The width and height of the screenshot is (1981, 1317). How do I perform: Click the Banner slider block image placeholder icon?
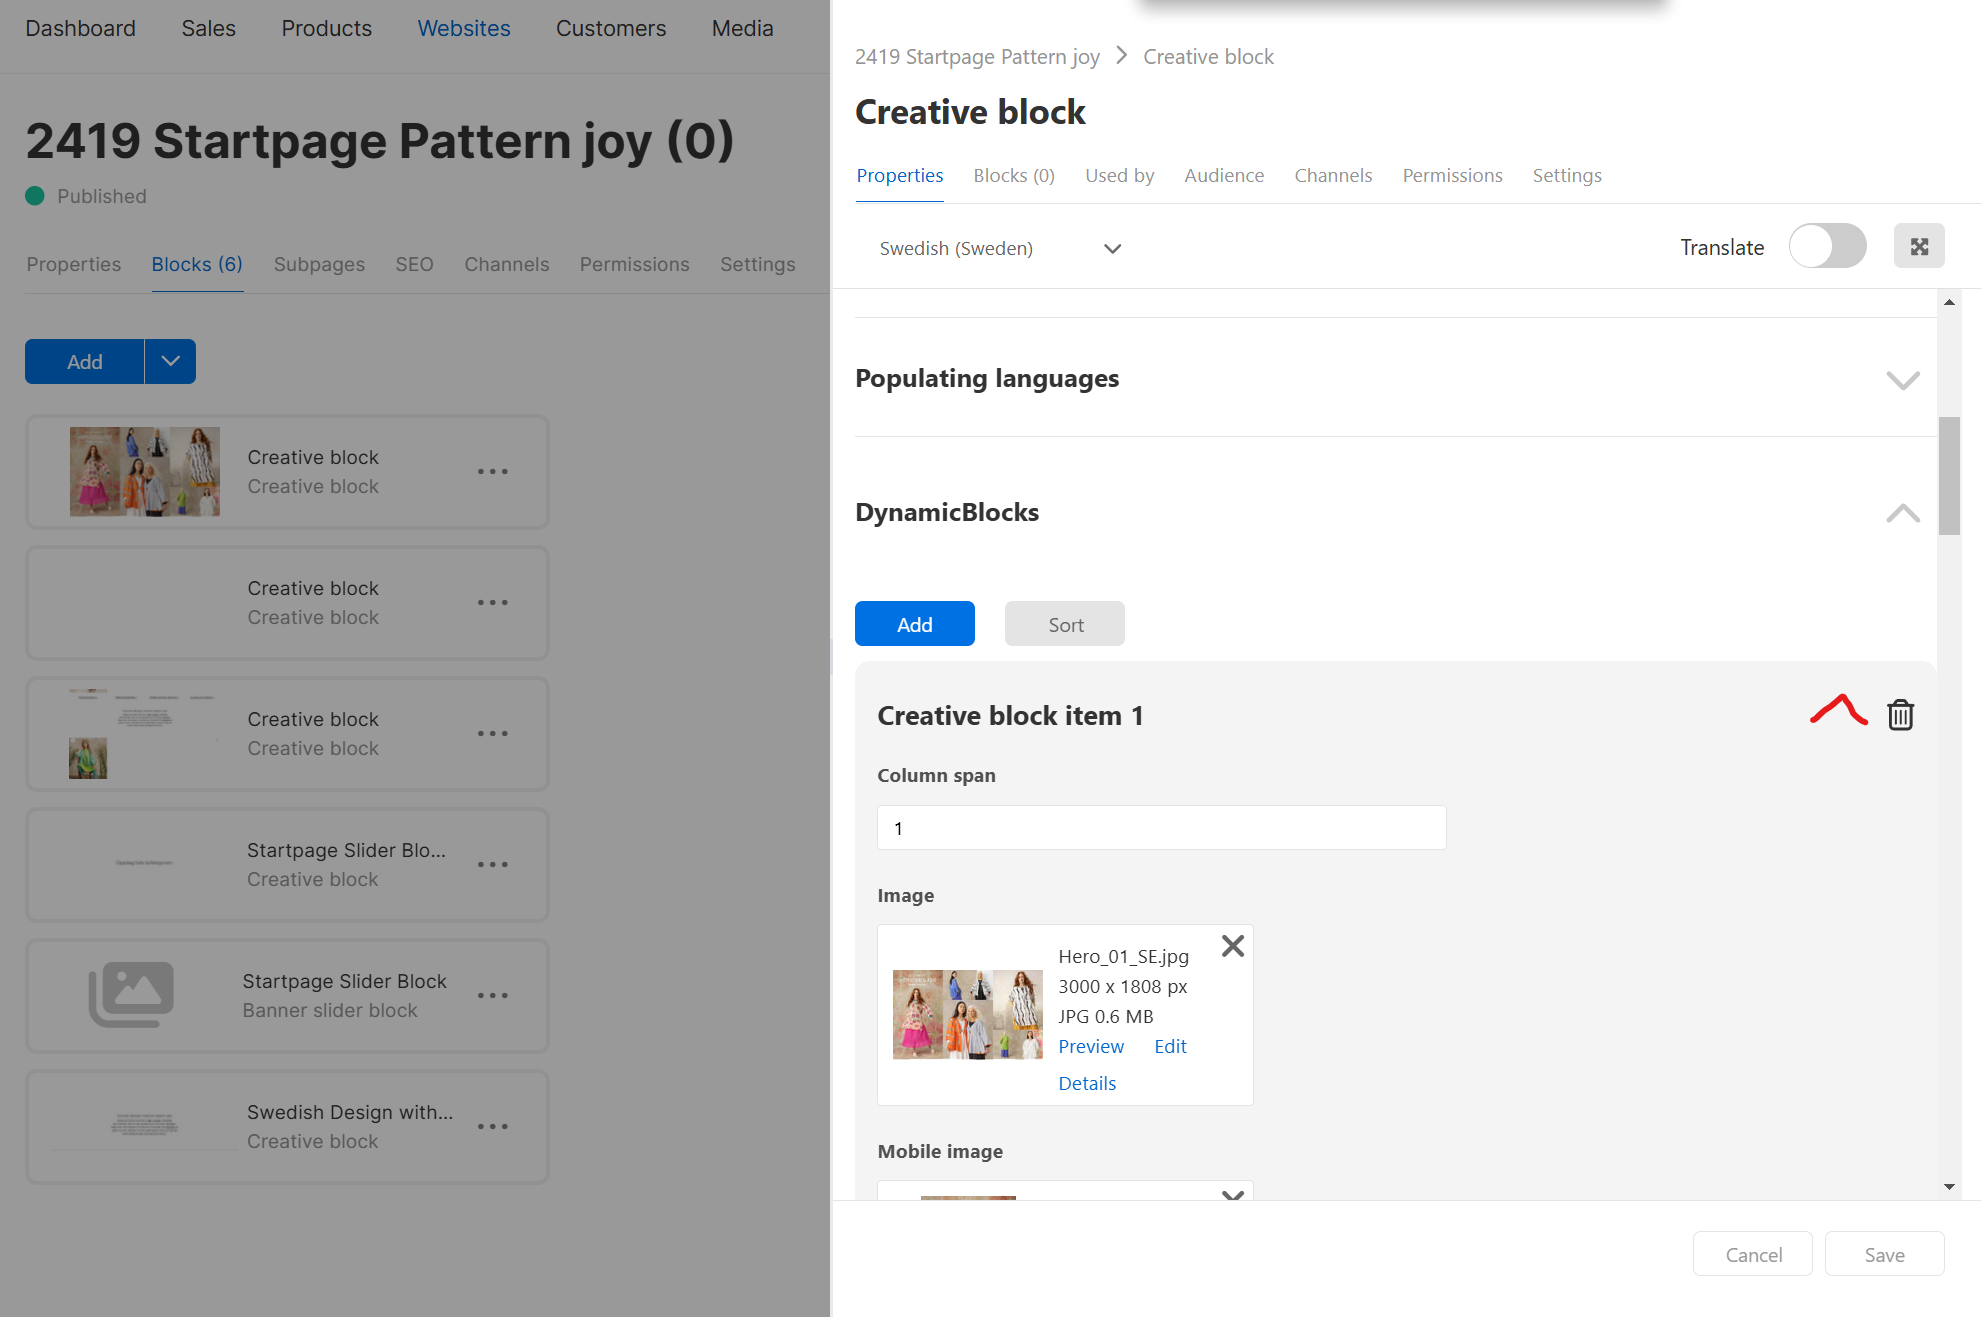131,995
